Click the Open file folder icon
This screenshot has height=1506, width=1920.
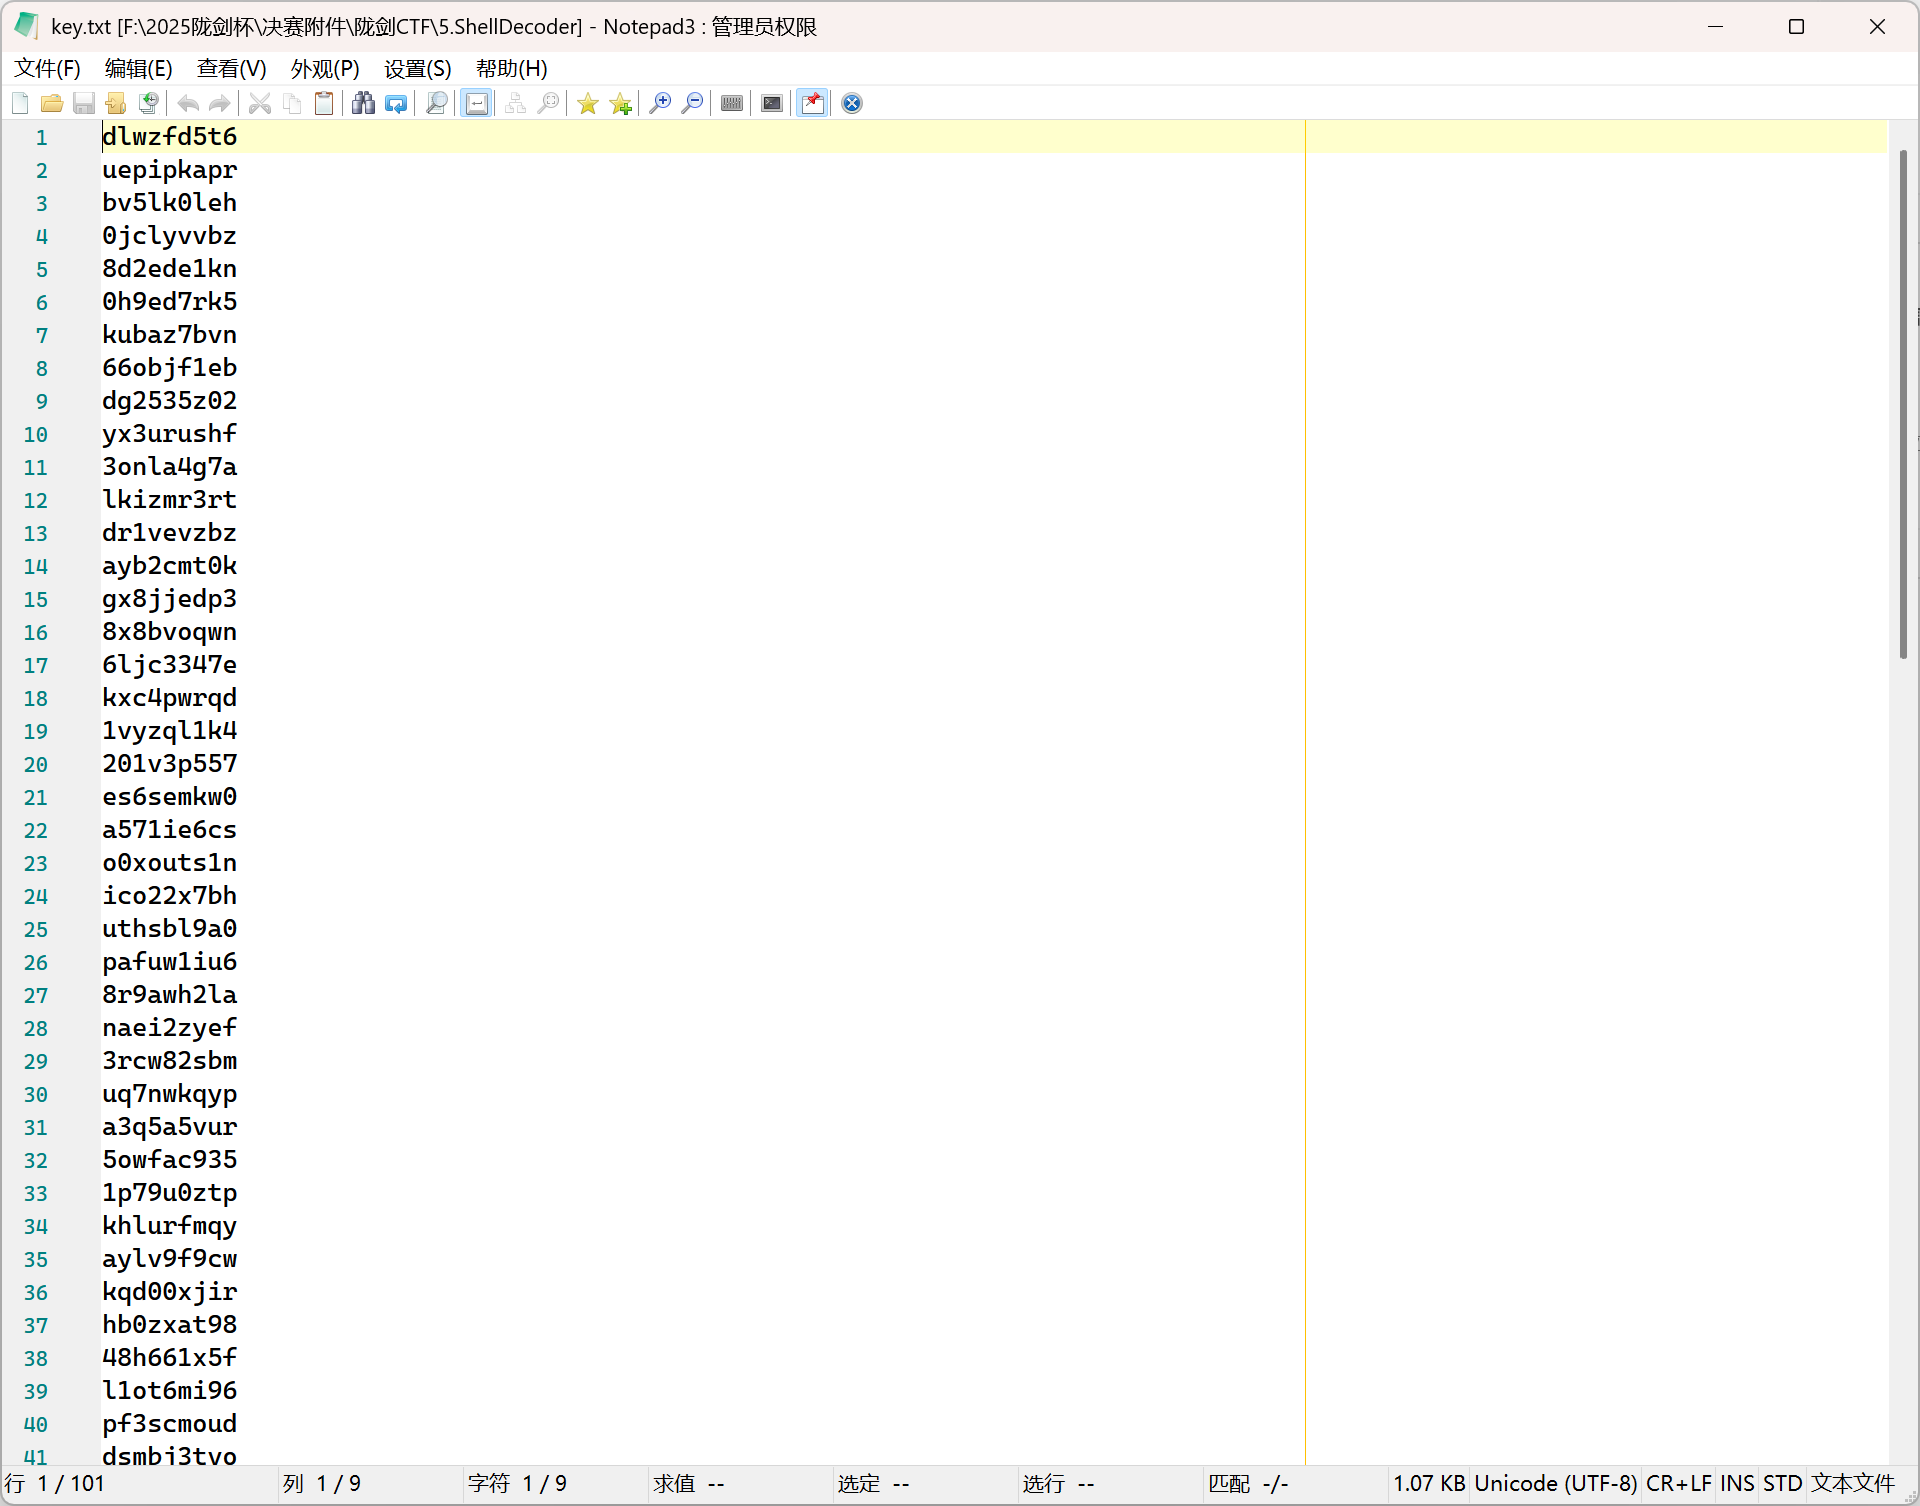(52, 103)
